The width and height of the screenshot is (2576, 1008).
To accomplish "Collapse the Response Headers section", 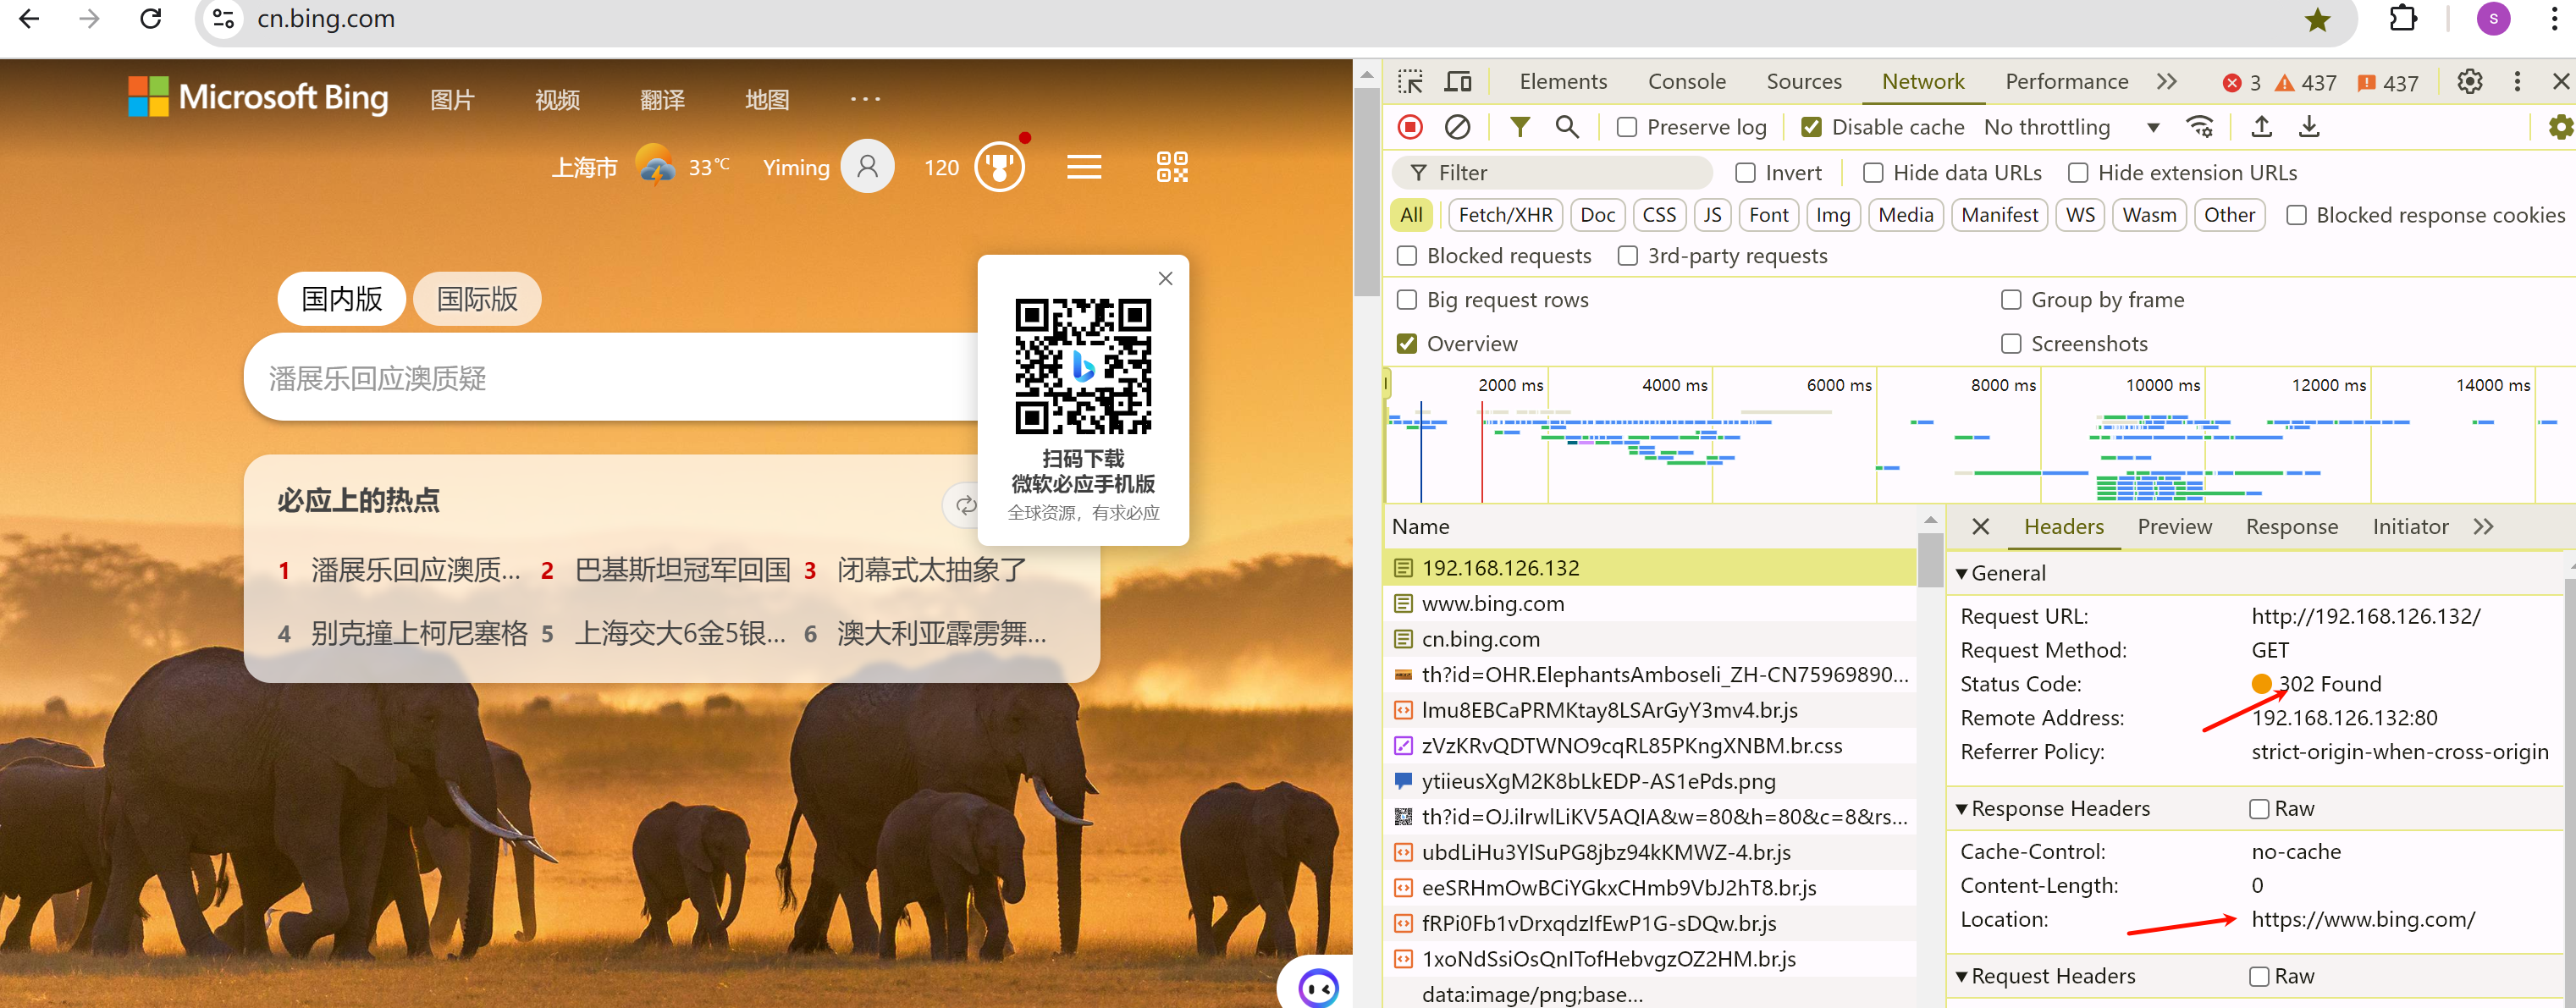I will point(1963,808).
